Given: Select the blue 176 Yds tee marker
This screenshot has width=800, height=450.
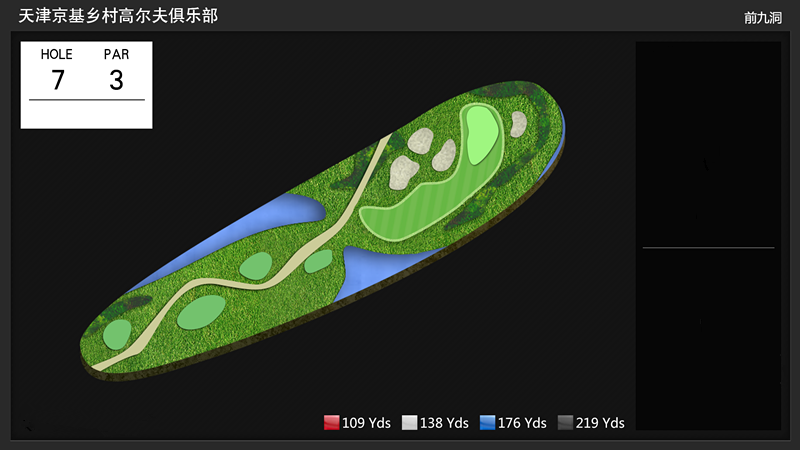Looking at the screenshot, I should point(487,422).
